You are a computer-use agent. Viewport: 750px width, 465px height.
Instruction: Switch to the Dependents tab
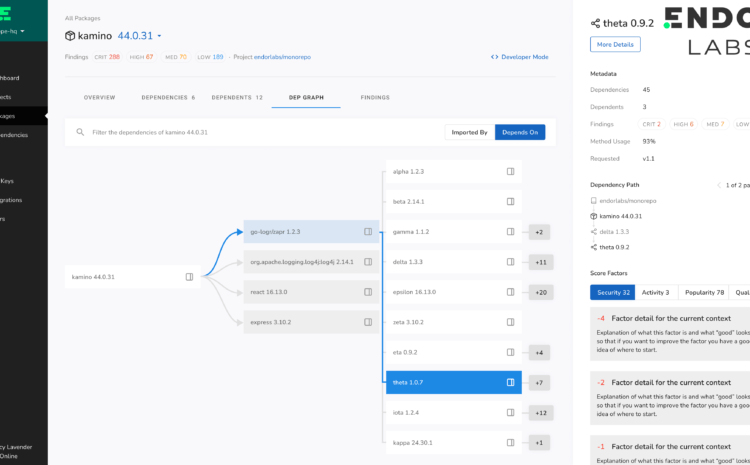tap(237, 98)
